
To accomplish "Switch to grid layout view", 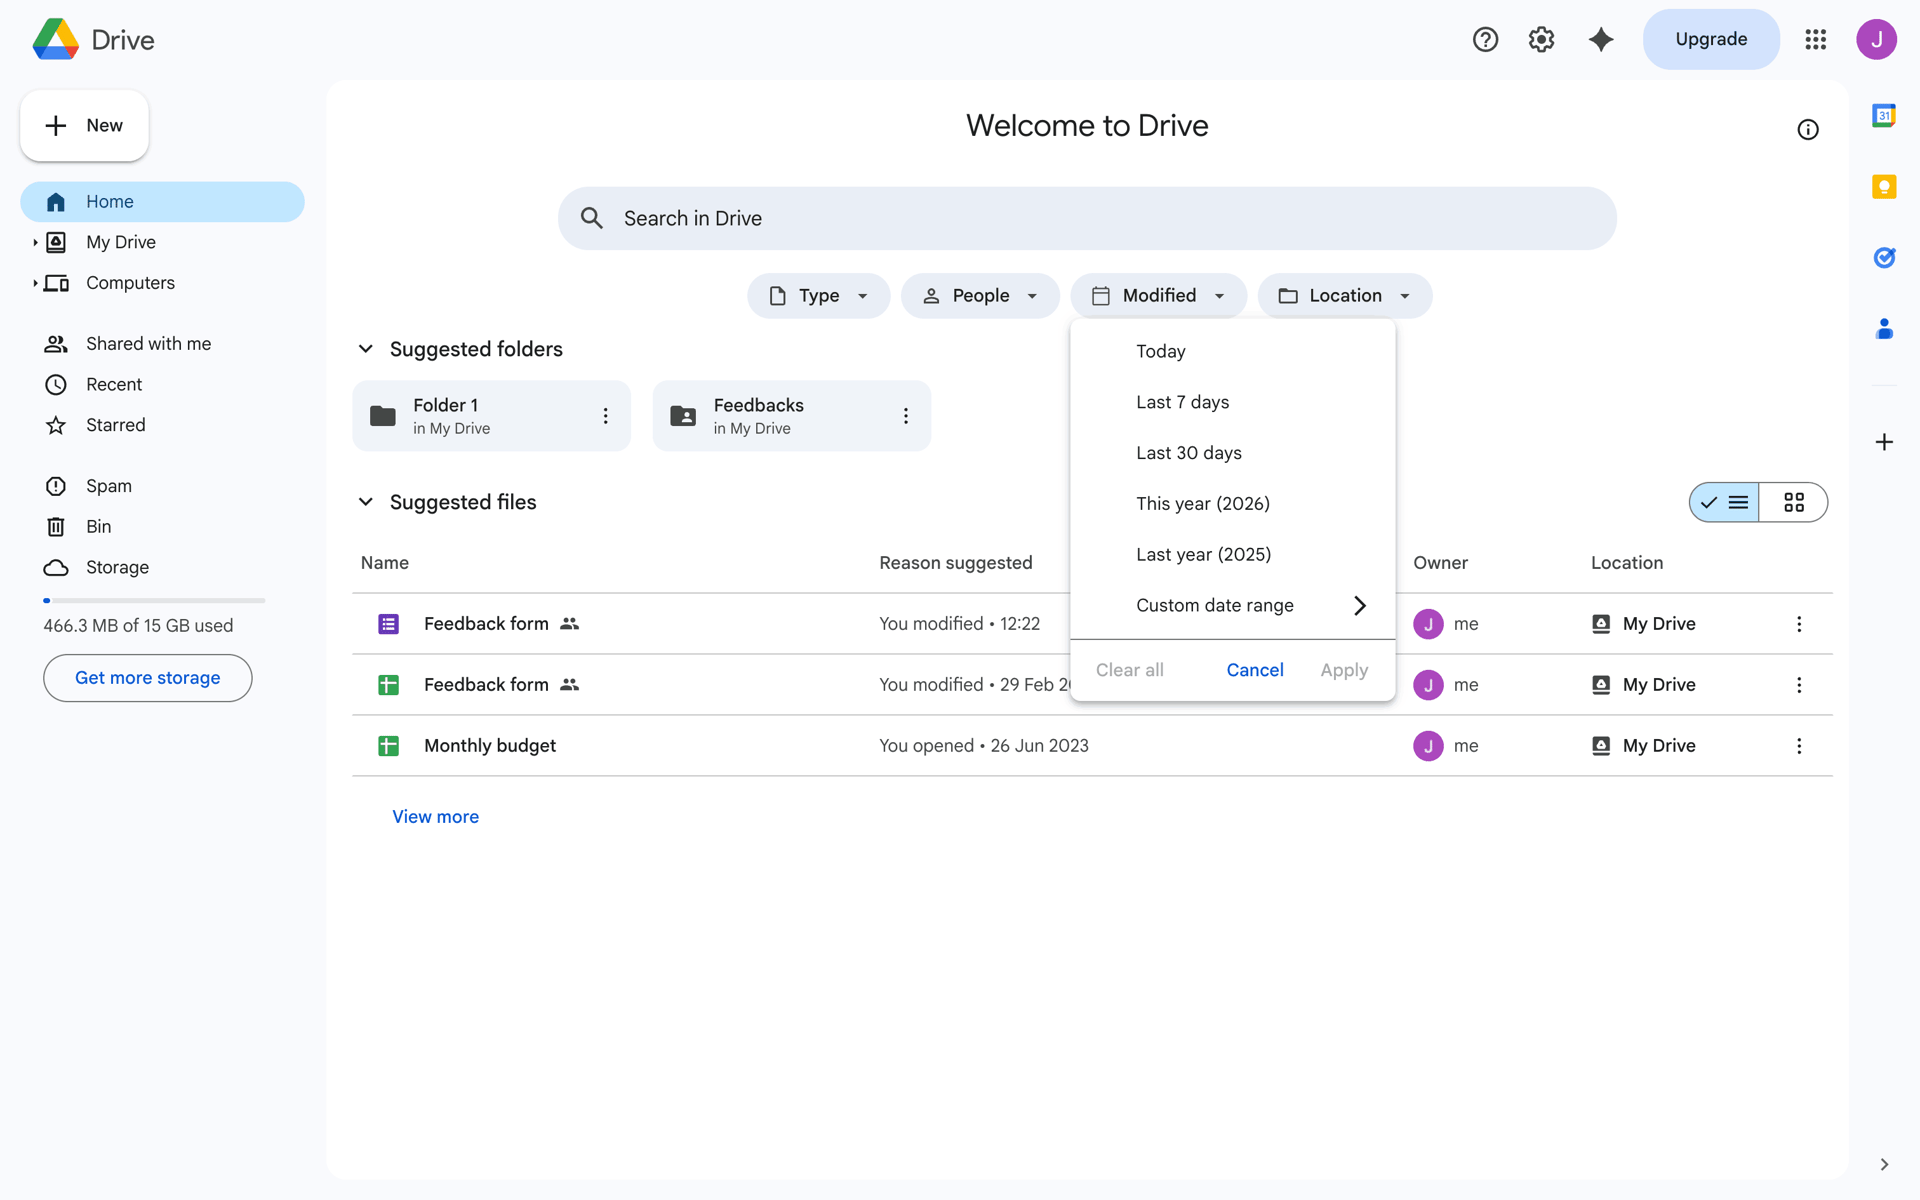I will point(1794,502).
